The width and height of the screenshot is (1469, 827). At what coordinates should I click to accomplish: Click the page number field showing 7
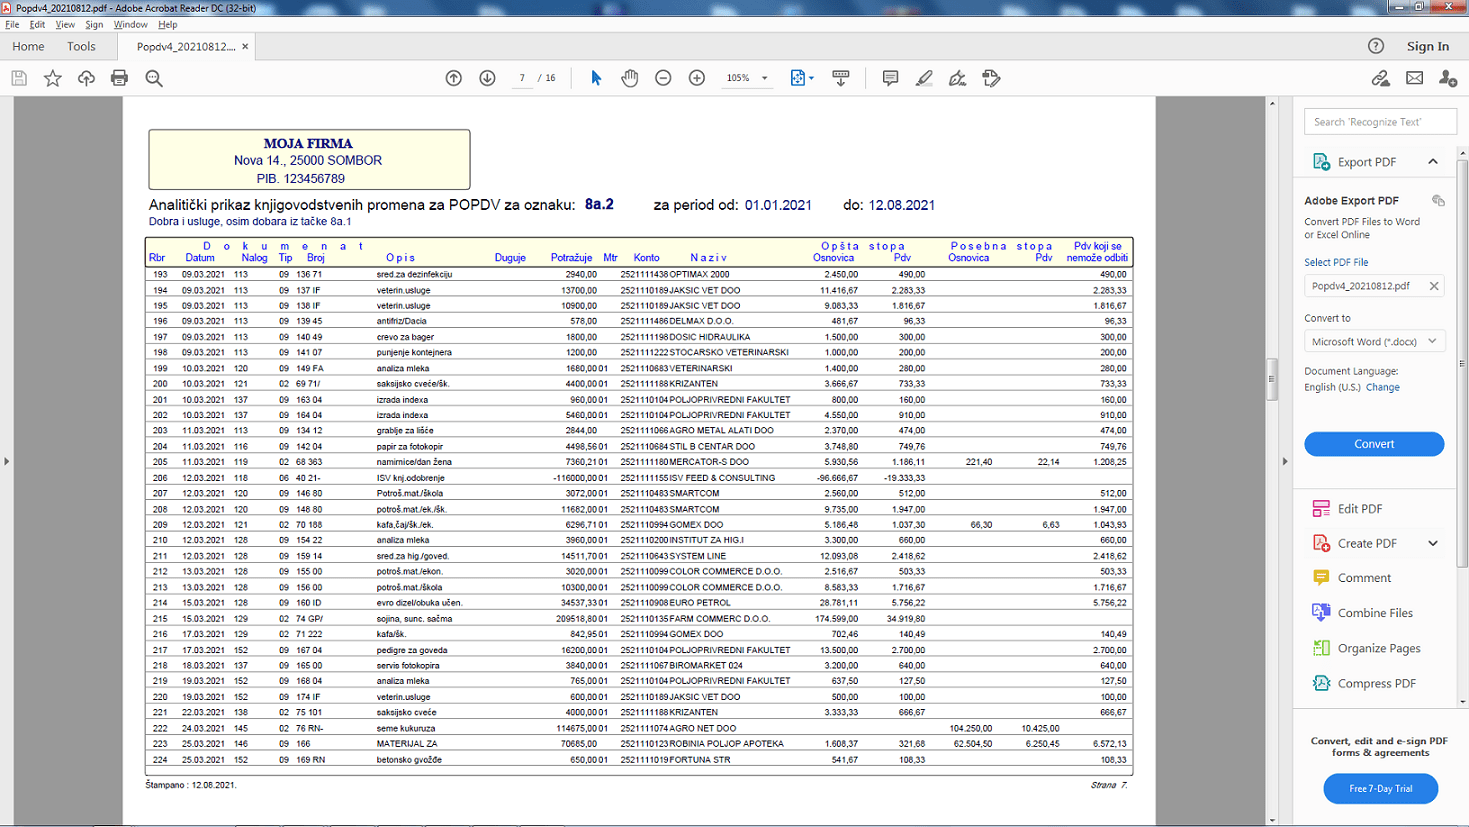(522, 78)
